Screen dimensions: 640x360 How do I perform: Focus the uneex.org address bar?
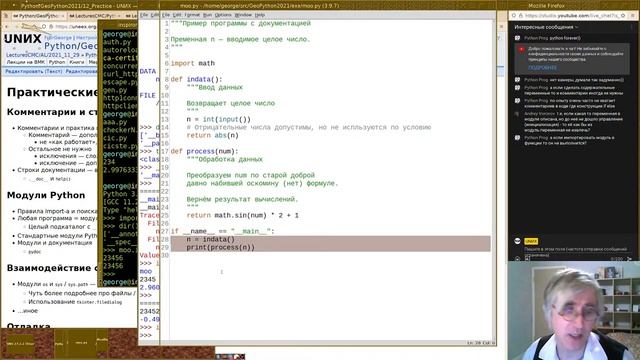[x=76, y=27]
